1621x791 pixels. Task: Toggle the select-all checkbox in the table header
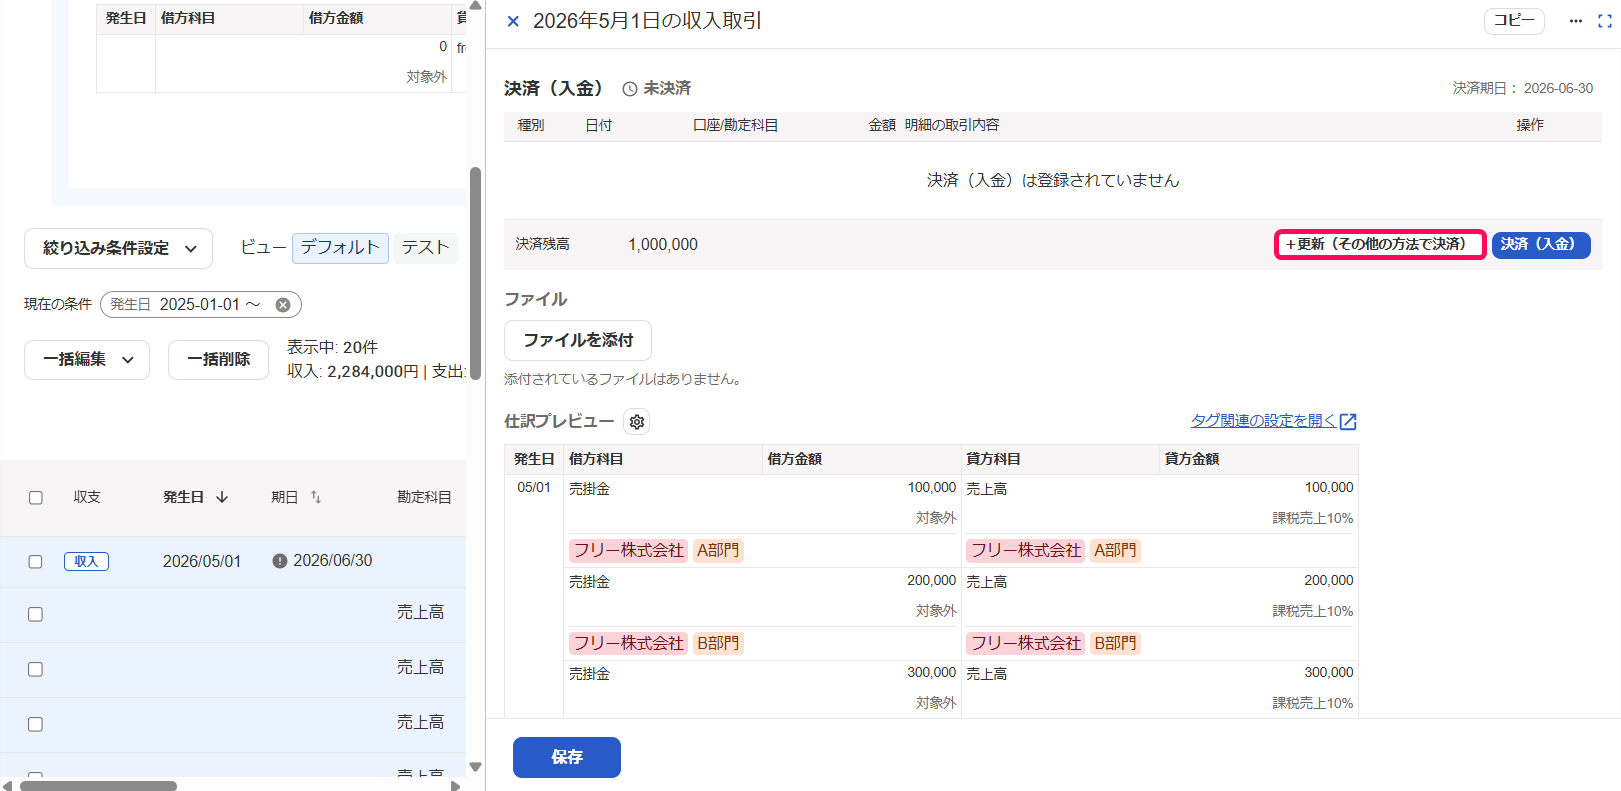36,498
